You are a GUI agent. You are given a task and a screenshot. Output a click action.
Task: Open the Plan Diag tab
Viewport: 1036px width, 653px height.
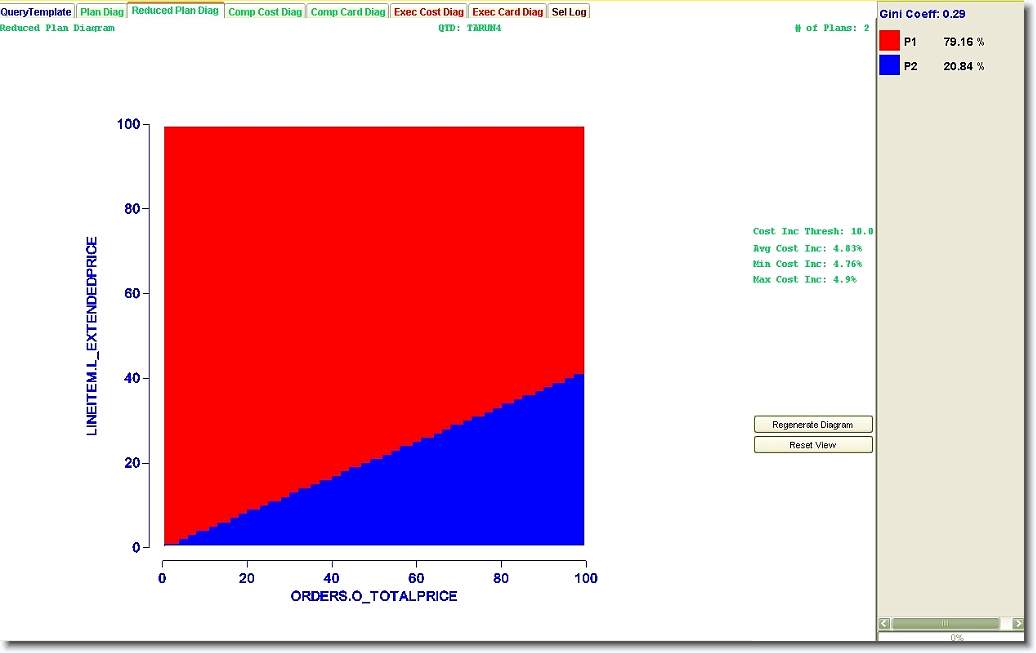(102, 12)
